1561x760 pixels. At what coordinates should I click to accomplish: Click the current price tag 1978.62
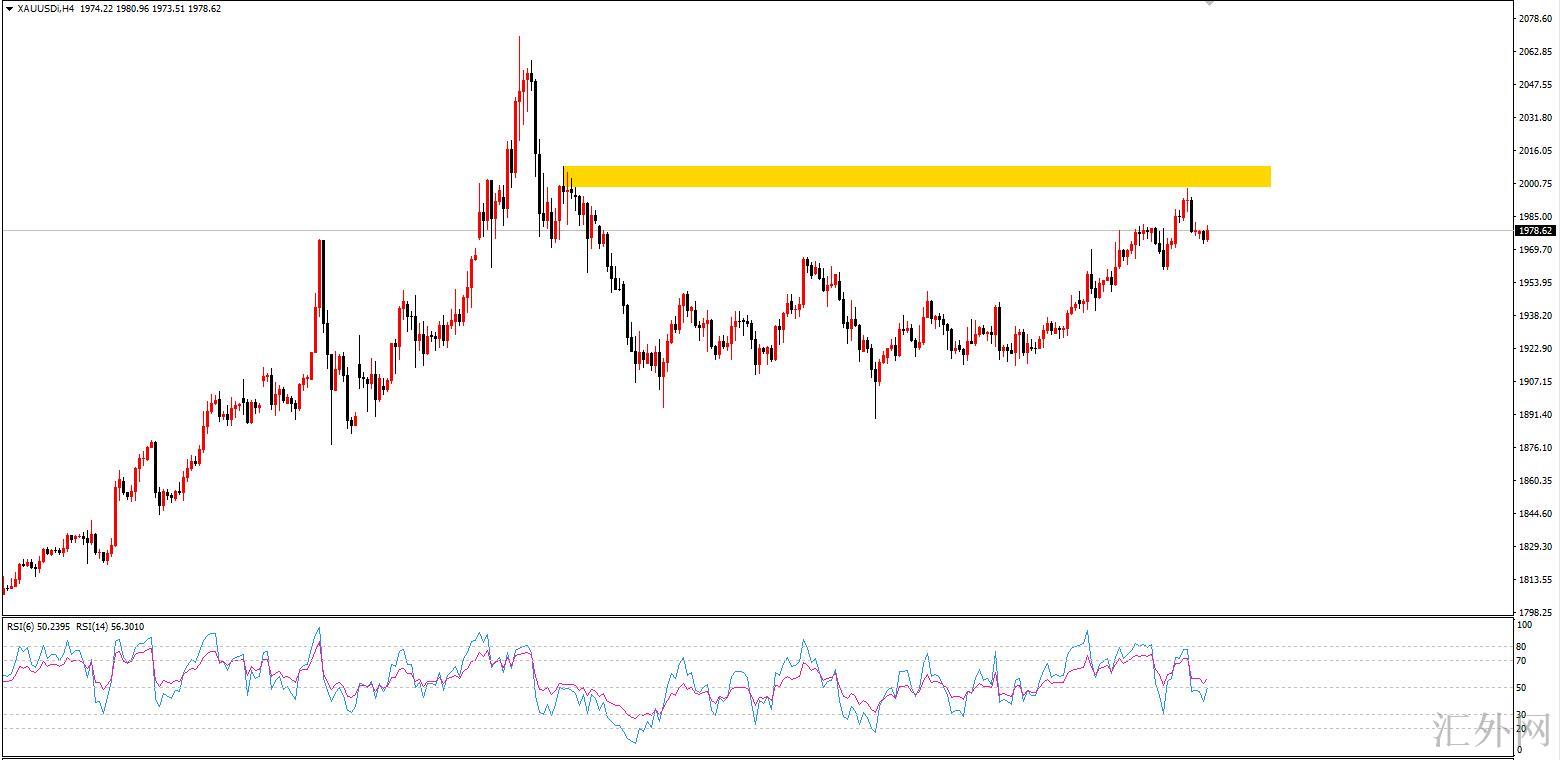point(1535,231)
